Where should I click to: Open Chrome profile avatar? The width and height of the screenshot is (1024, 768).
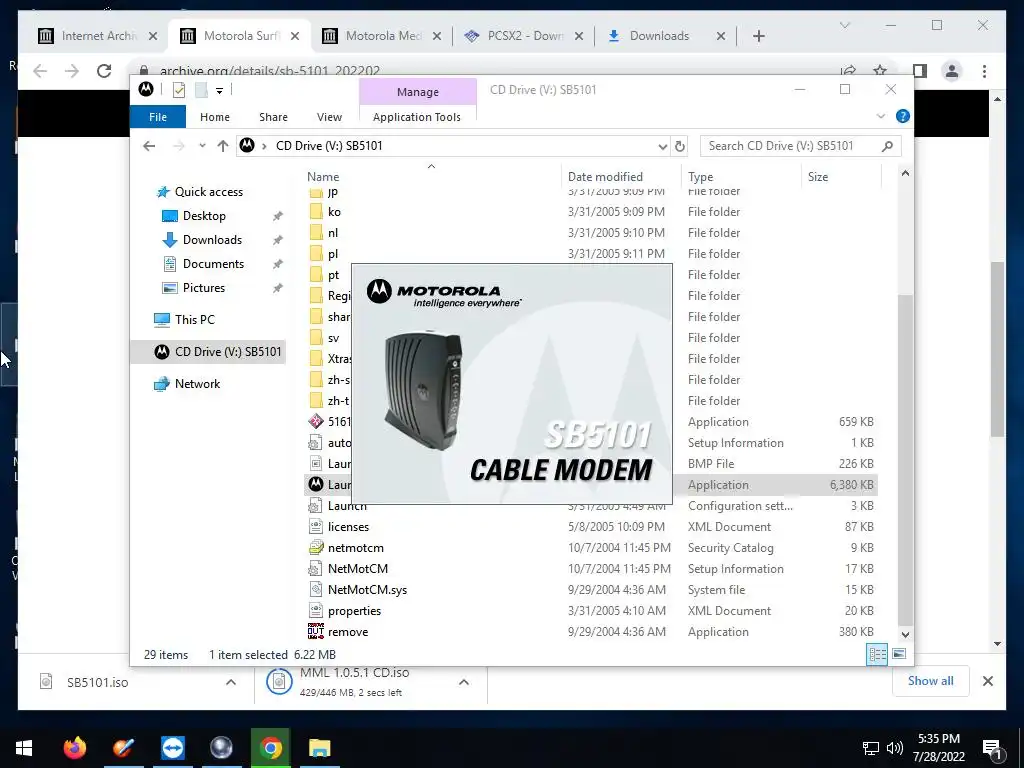tap(952, 71)
